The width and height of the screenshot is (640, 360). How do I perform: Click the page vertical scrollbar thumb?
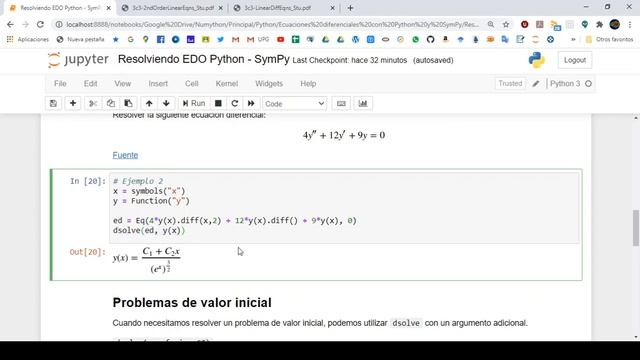(636, 228)
